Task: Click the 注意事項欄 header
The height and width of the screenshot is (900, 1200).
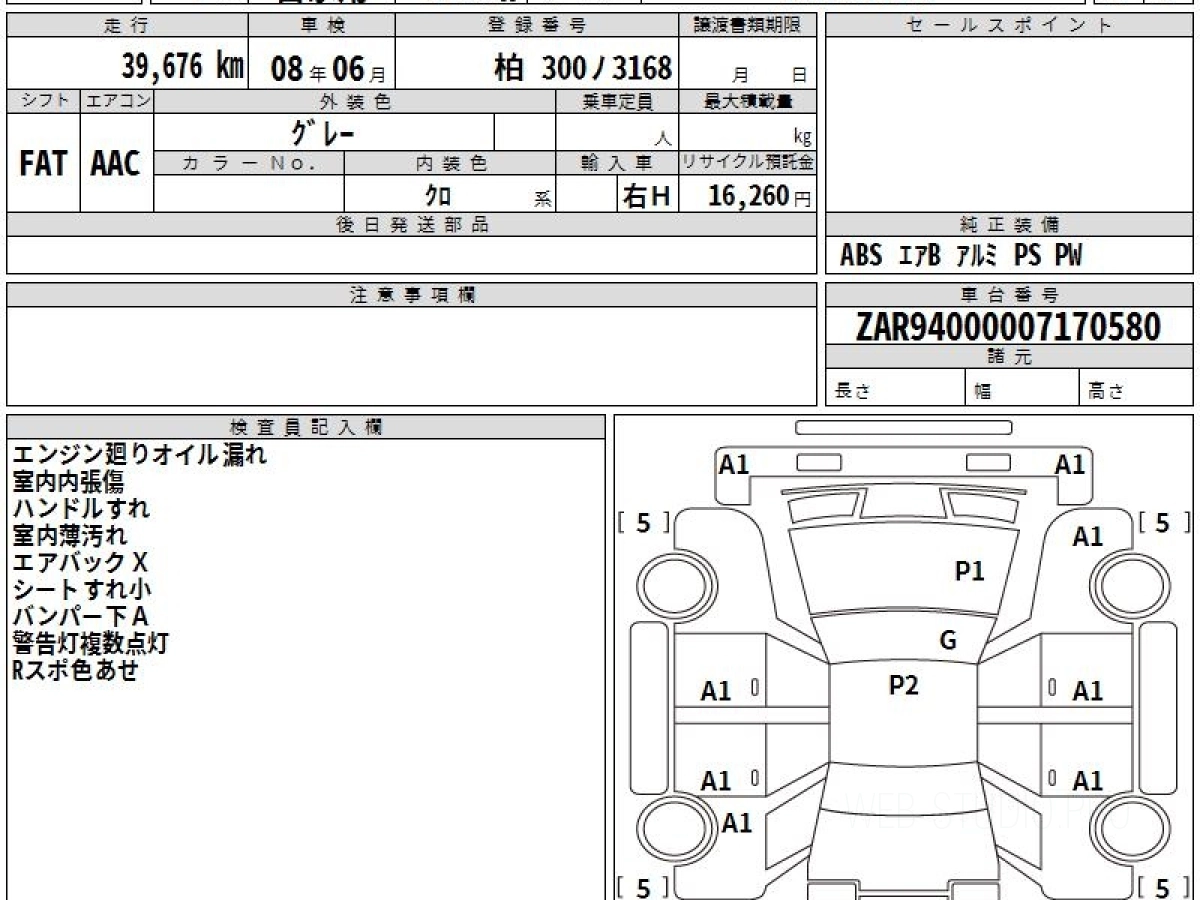Action: [412, 295]
